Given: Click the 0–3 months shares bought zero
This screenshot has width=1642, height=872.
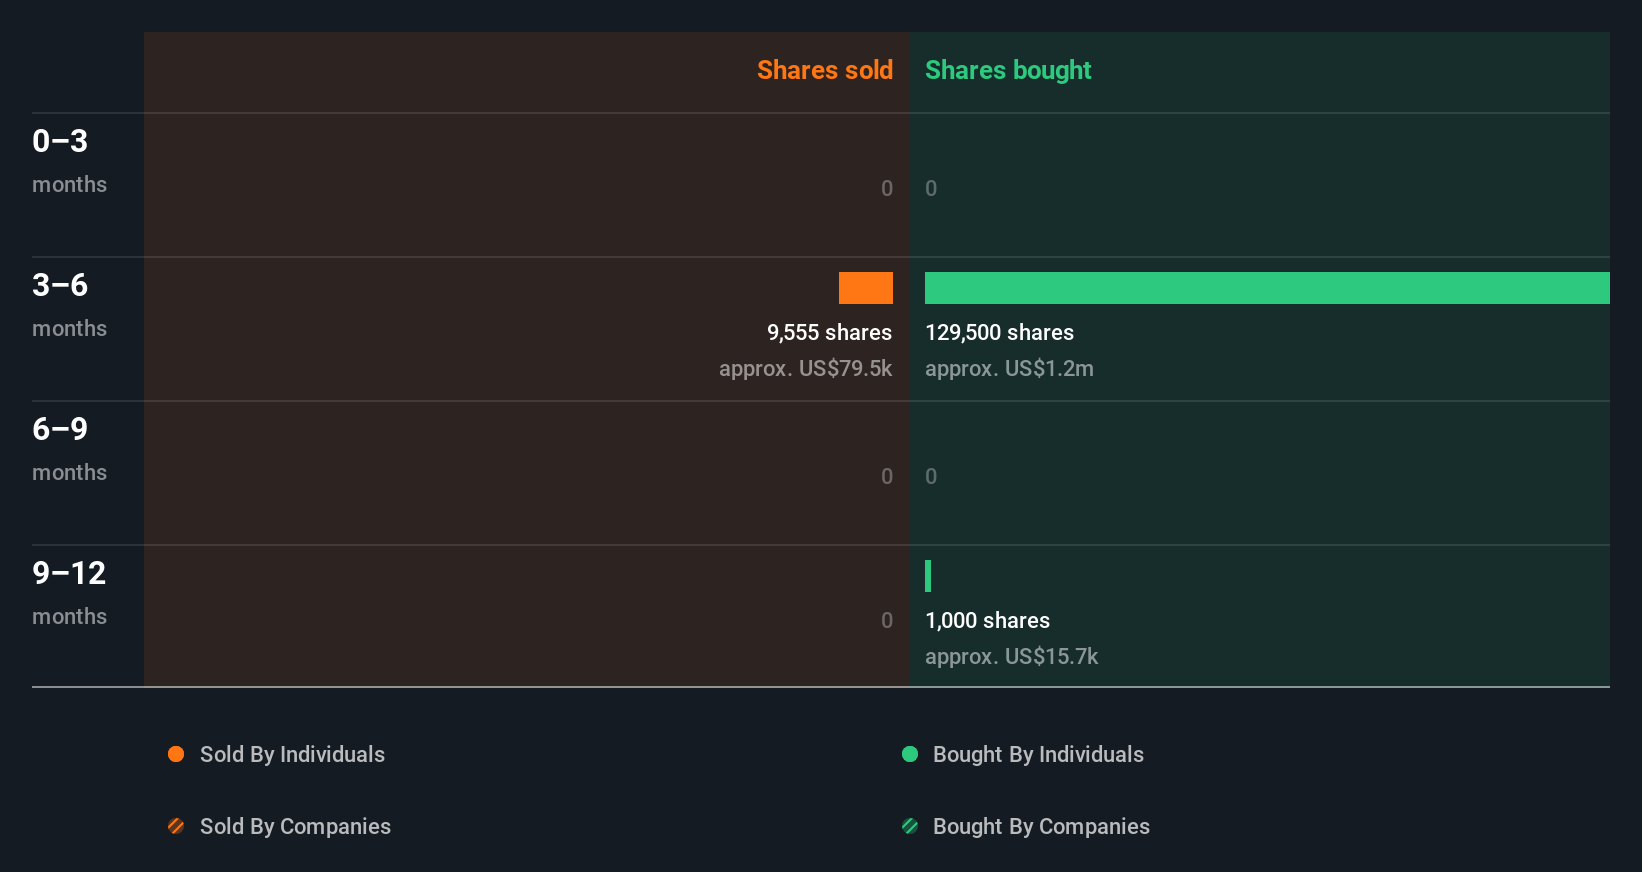Looking at the screenshot, I should [931, 188].
